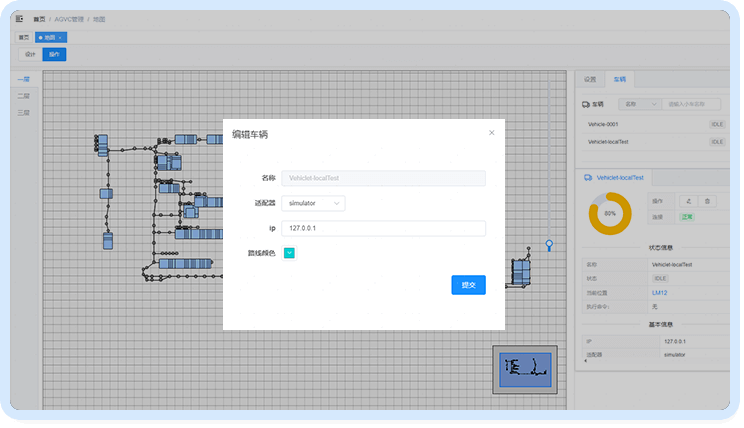This screenshot has width=744, height=428.
Task: Click the blue location pin on the map
Action: click(548, 245)
